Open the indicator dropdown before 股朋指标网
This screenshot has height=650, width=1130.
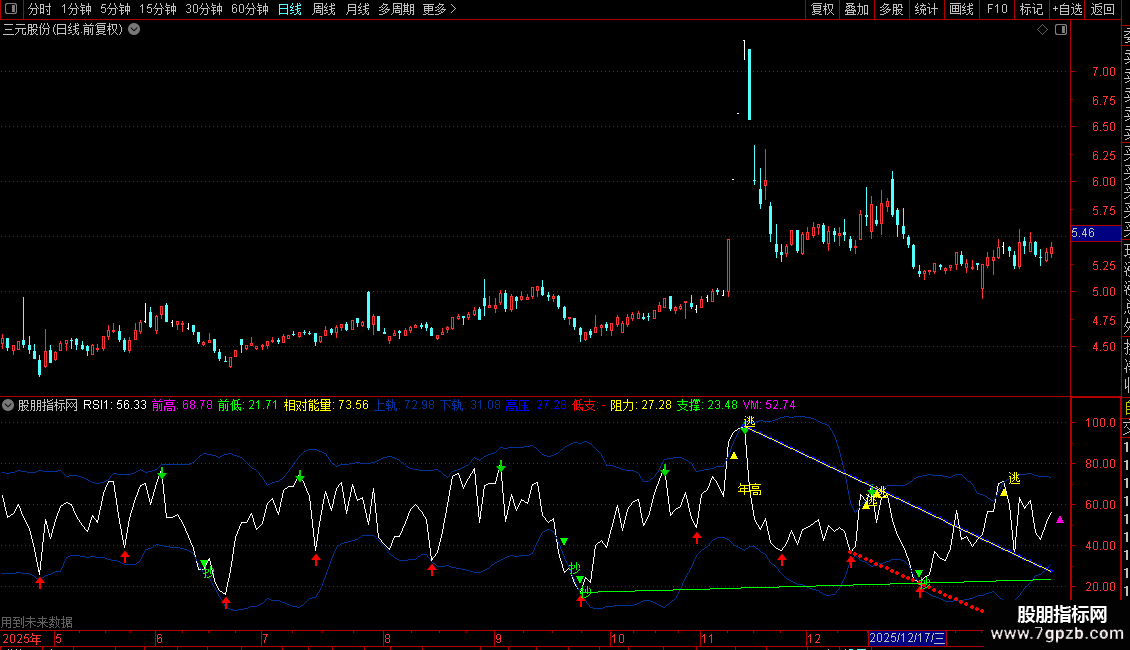8,405
